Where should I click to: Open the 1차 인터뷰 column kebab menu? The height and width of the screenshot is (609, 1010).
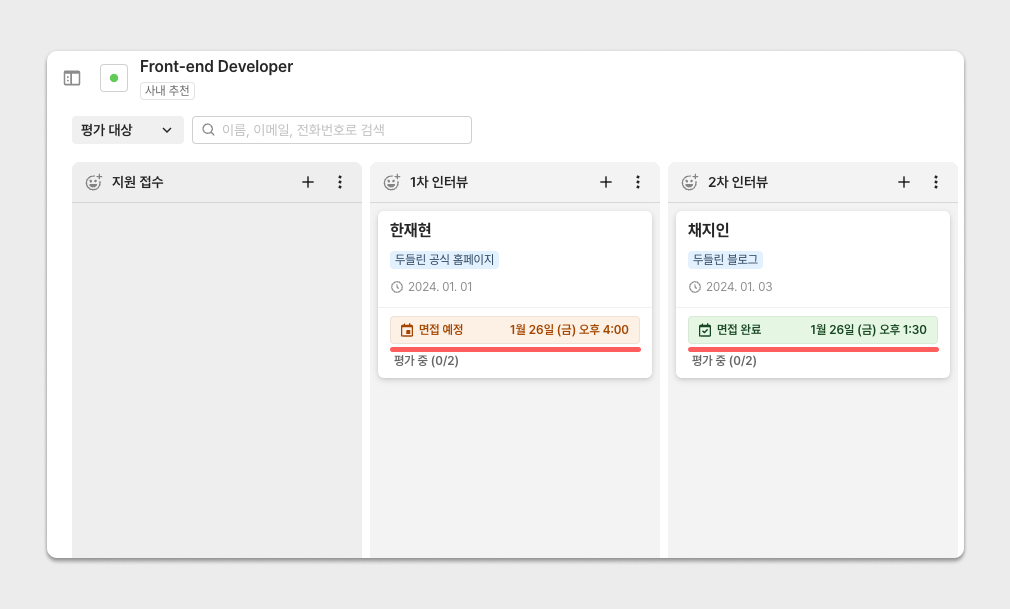[638, 182]
